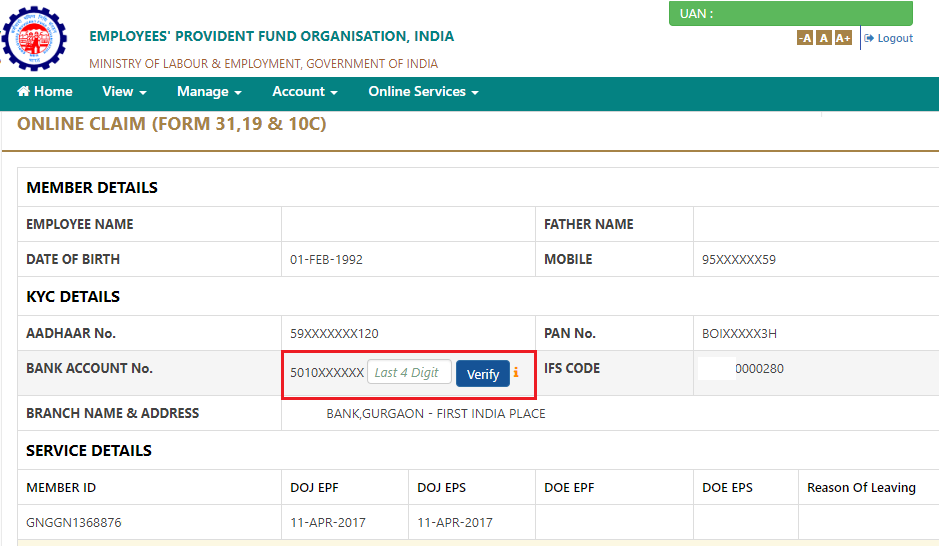Log out of the EPFO portal
This screenshot has width=939, height=546.
tap(889, 38)
